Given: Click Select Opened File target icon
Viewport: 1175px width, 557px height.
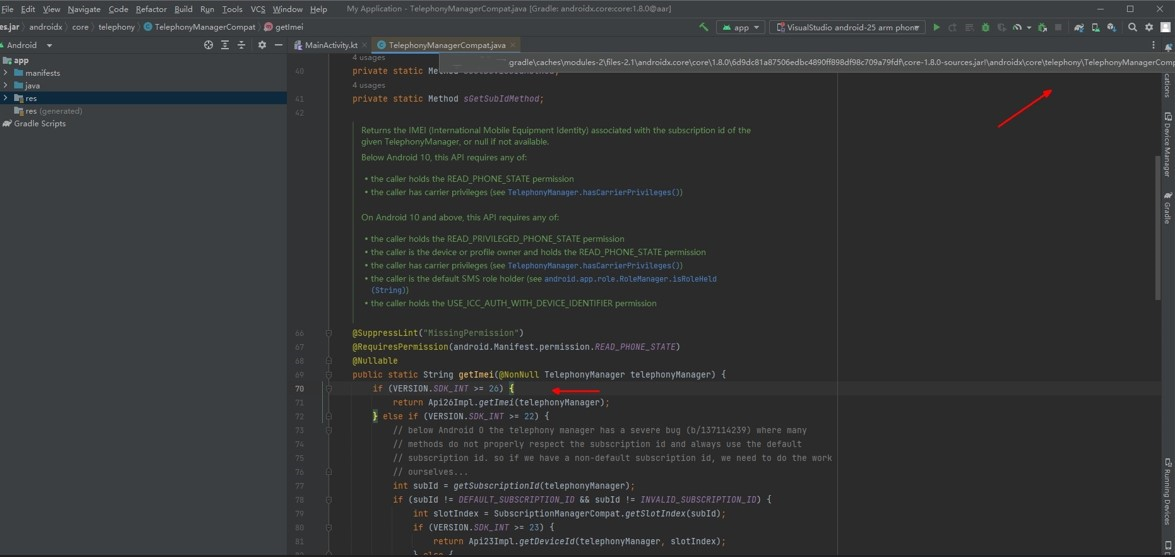Looking at the screenshot, I should tap(208, 45).
